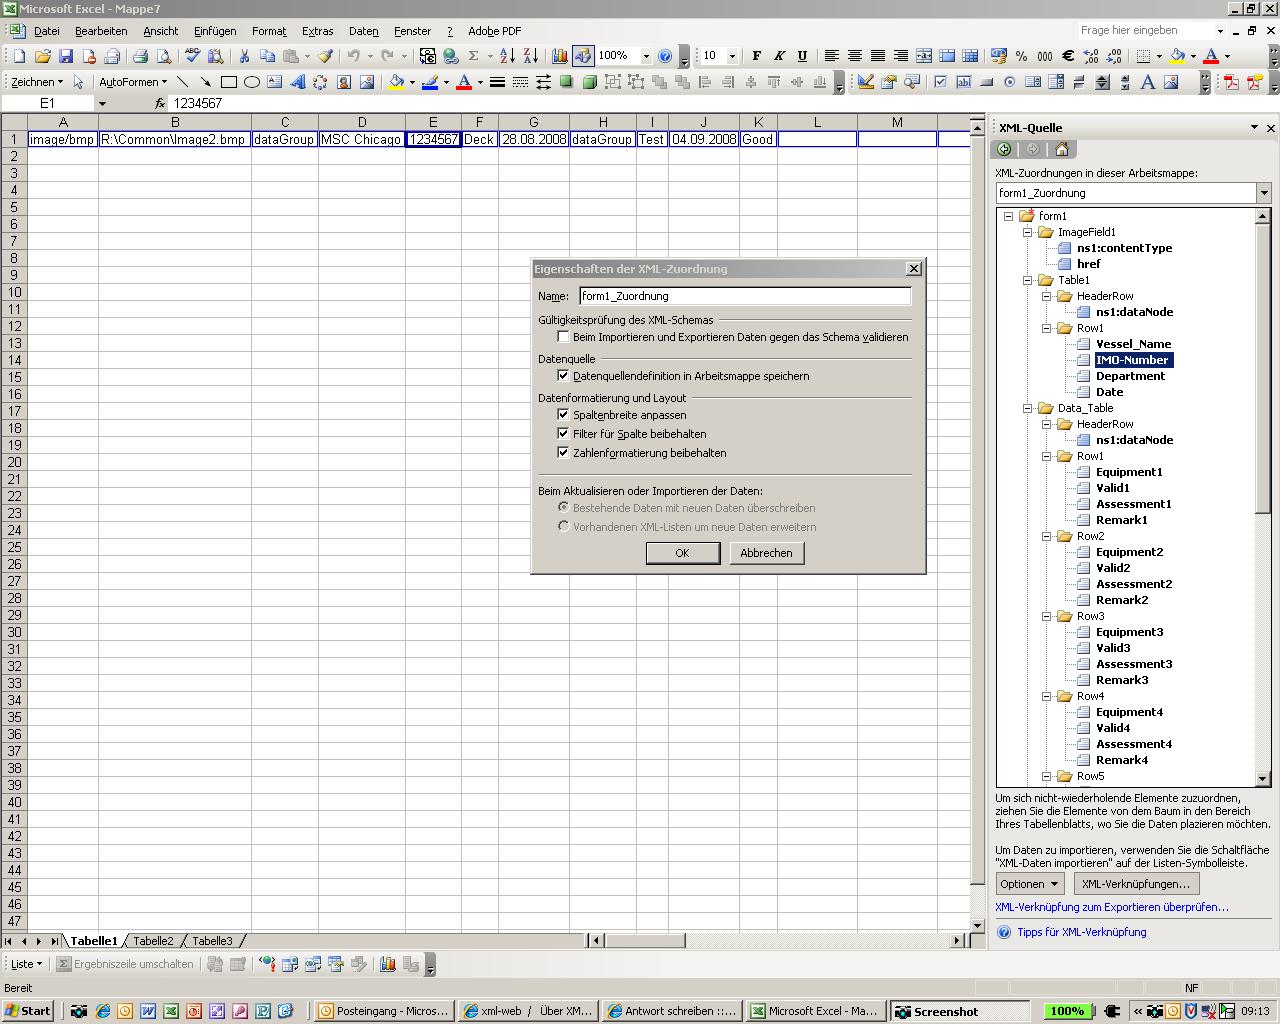1280x1024 pixels.
Task: Open the XML-Zuordnungen dropdown form1_Zuordnung
Action: (x=1263, y=193)
